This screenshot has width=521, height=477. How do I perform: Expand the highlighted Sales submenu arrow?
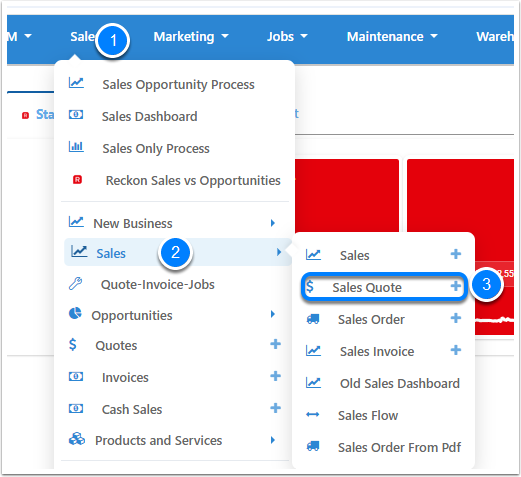pyautogui.click(x=279, y=252)
